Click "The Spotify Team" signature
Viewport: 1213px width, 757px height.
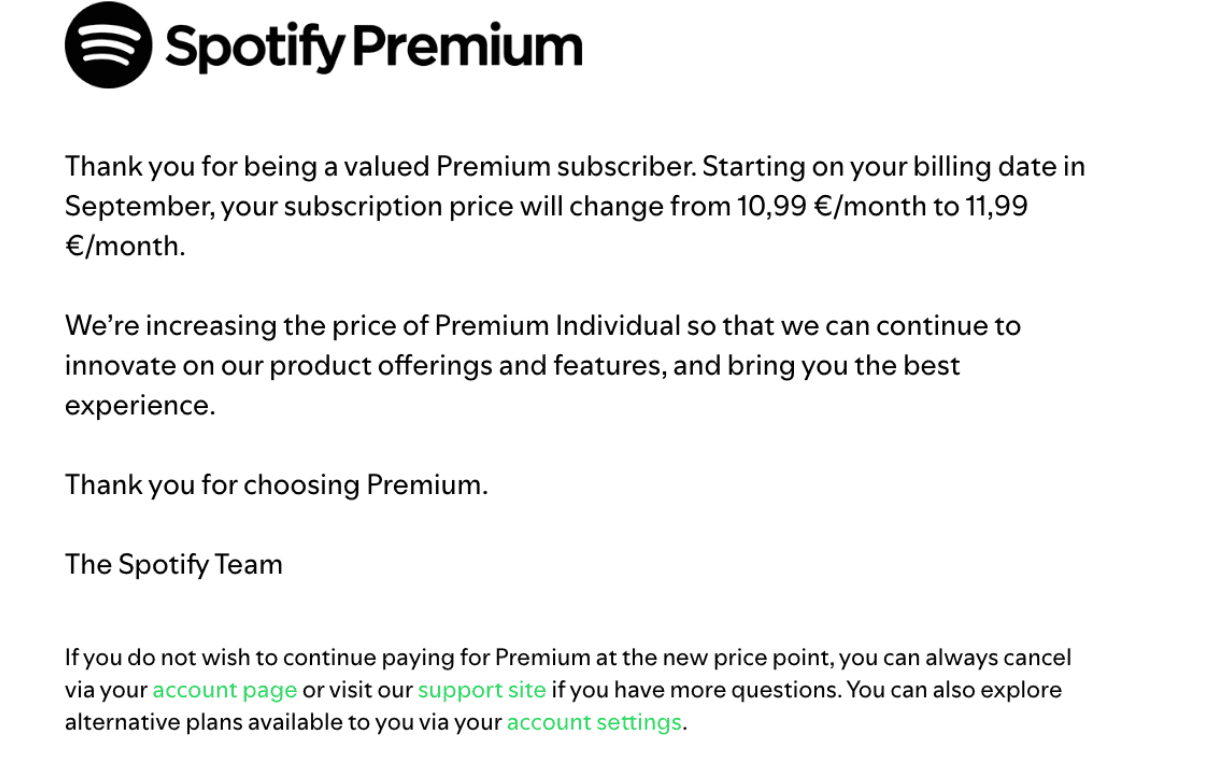(x=174, y=565)
